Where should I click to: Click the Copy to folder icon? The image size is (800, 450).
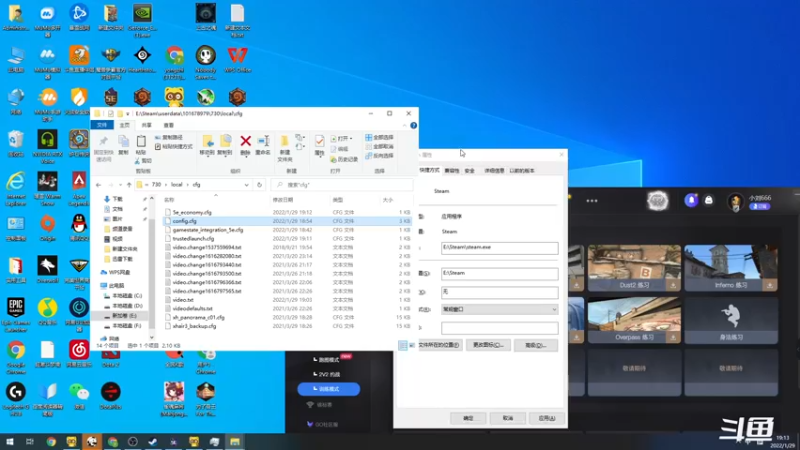225,141
